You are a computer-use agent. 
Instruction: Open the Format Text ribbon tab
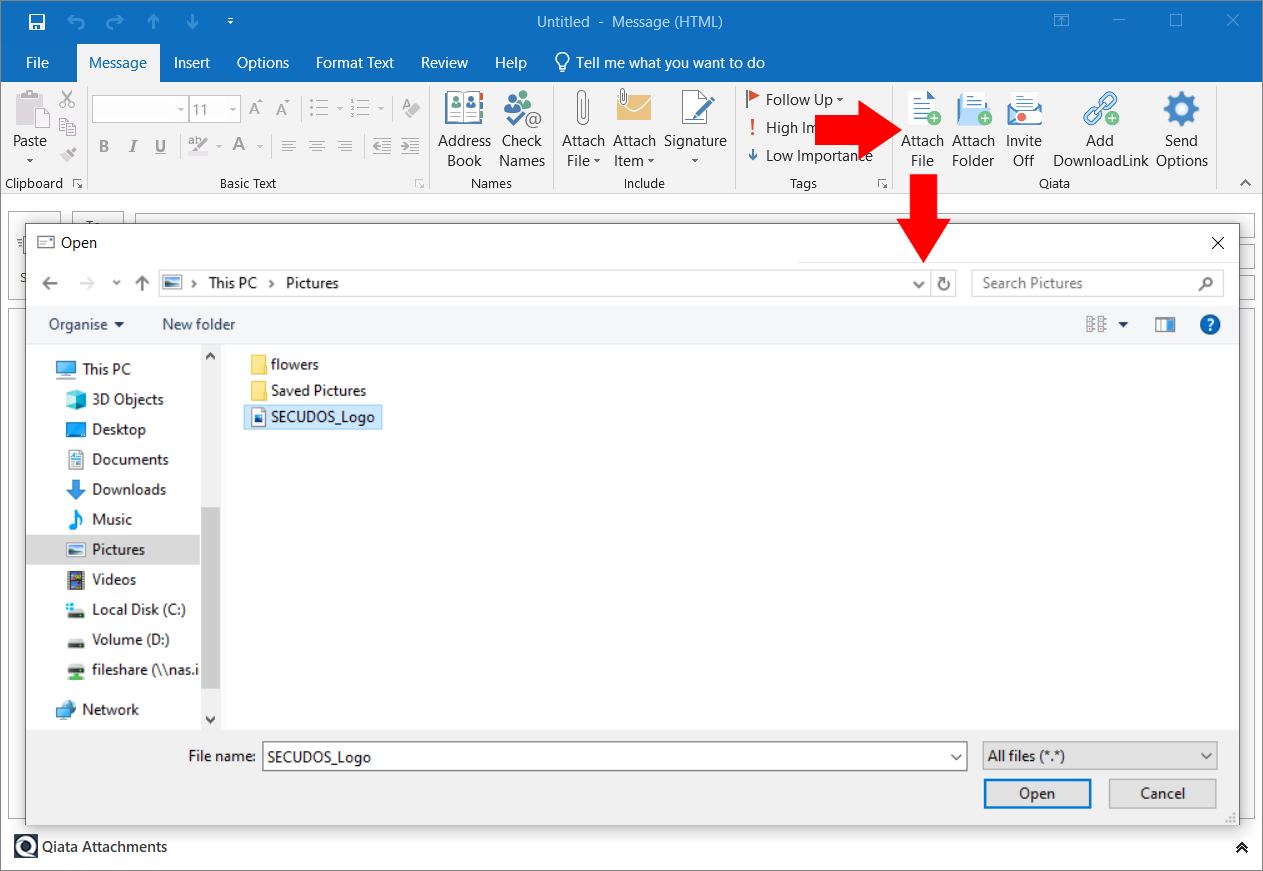click(x=354, y=62)
